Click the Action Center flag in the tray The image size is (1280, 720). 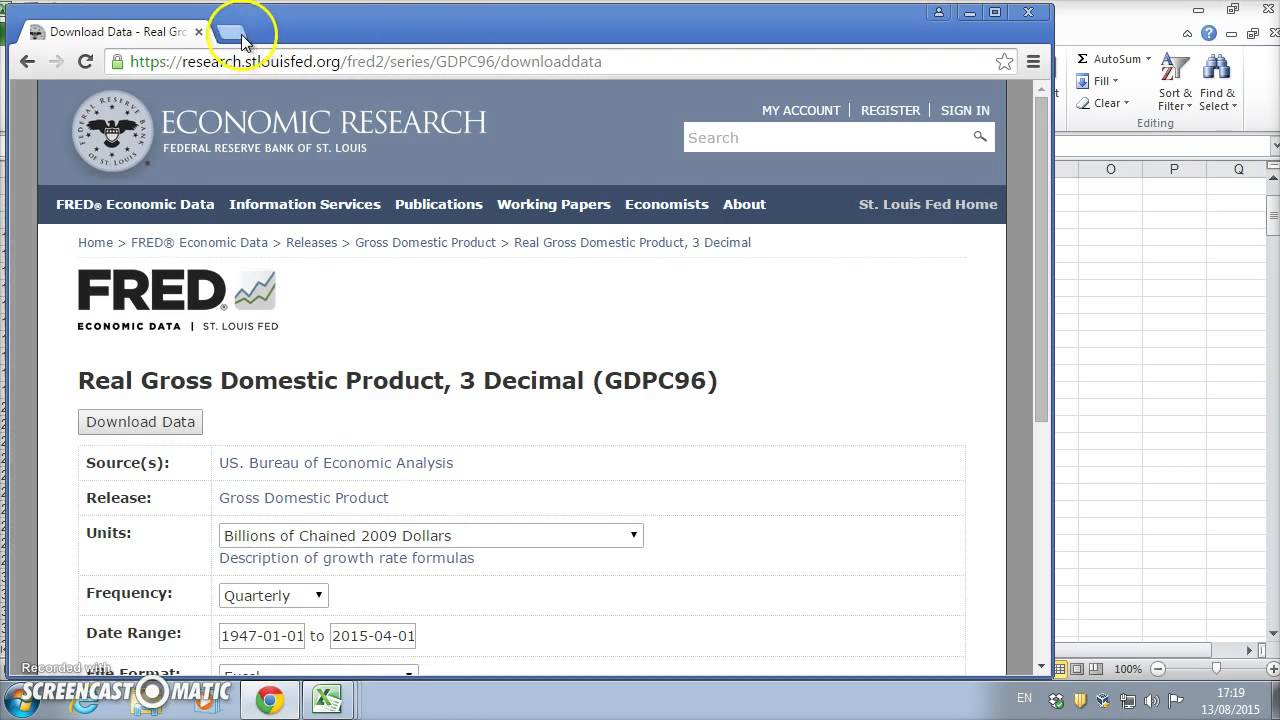[x=1177, y=700]
